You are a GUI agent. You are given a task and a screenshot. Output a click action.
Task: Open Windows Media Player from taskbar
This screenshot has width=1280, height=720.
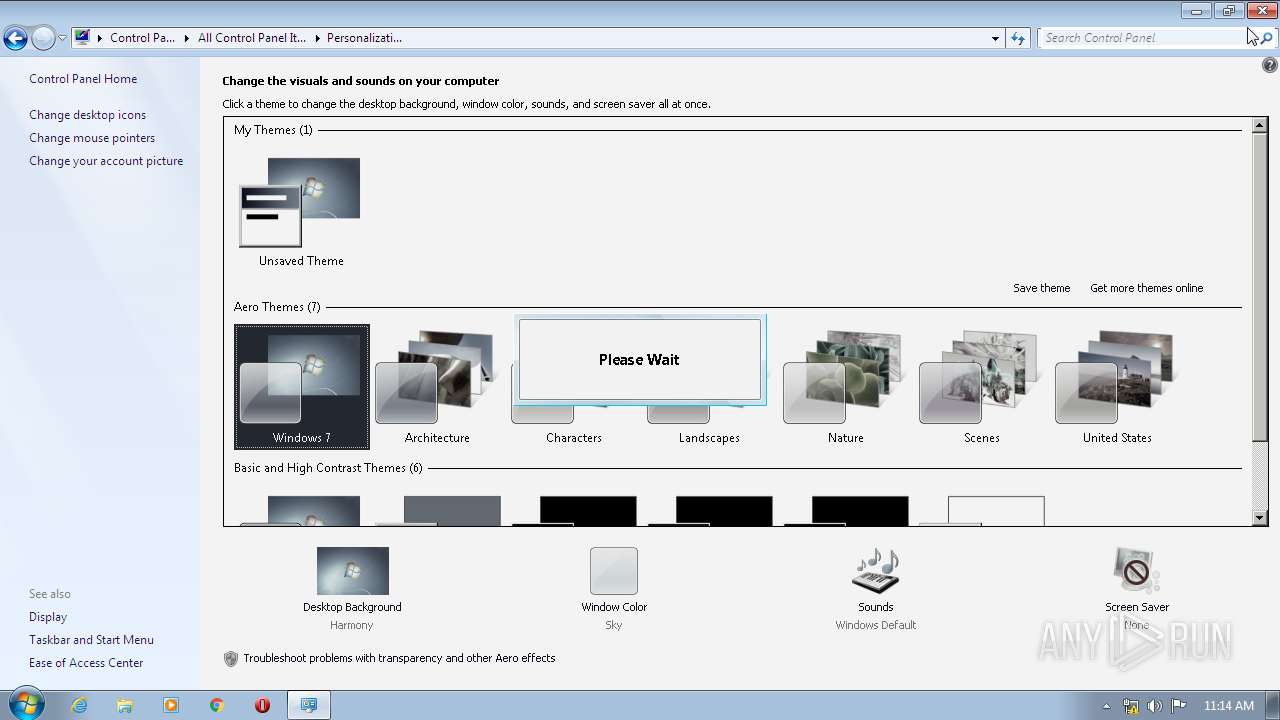[171, 705]
